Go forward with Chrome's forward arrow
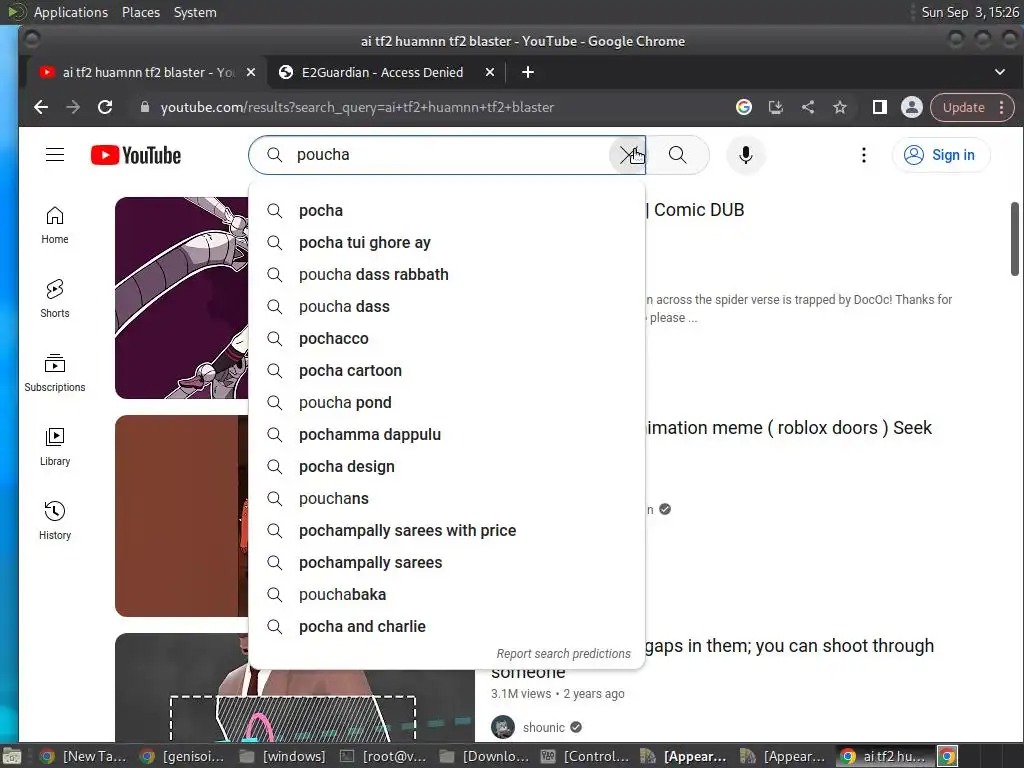Viewport: 1024px width, 768px height. pyautogui.click(x=72, y=107)
